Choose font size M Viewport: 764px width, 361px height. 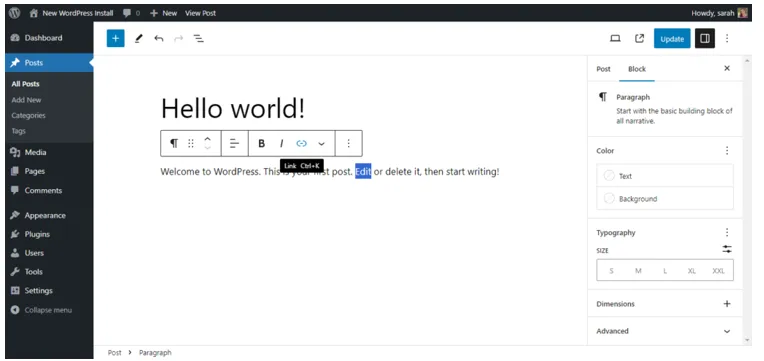[x=638, y=271]
